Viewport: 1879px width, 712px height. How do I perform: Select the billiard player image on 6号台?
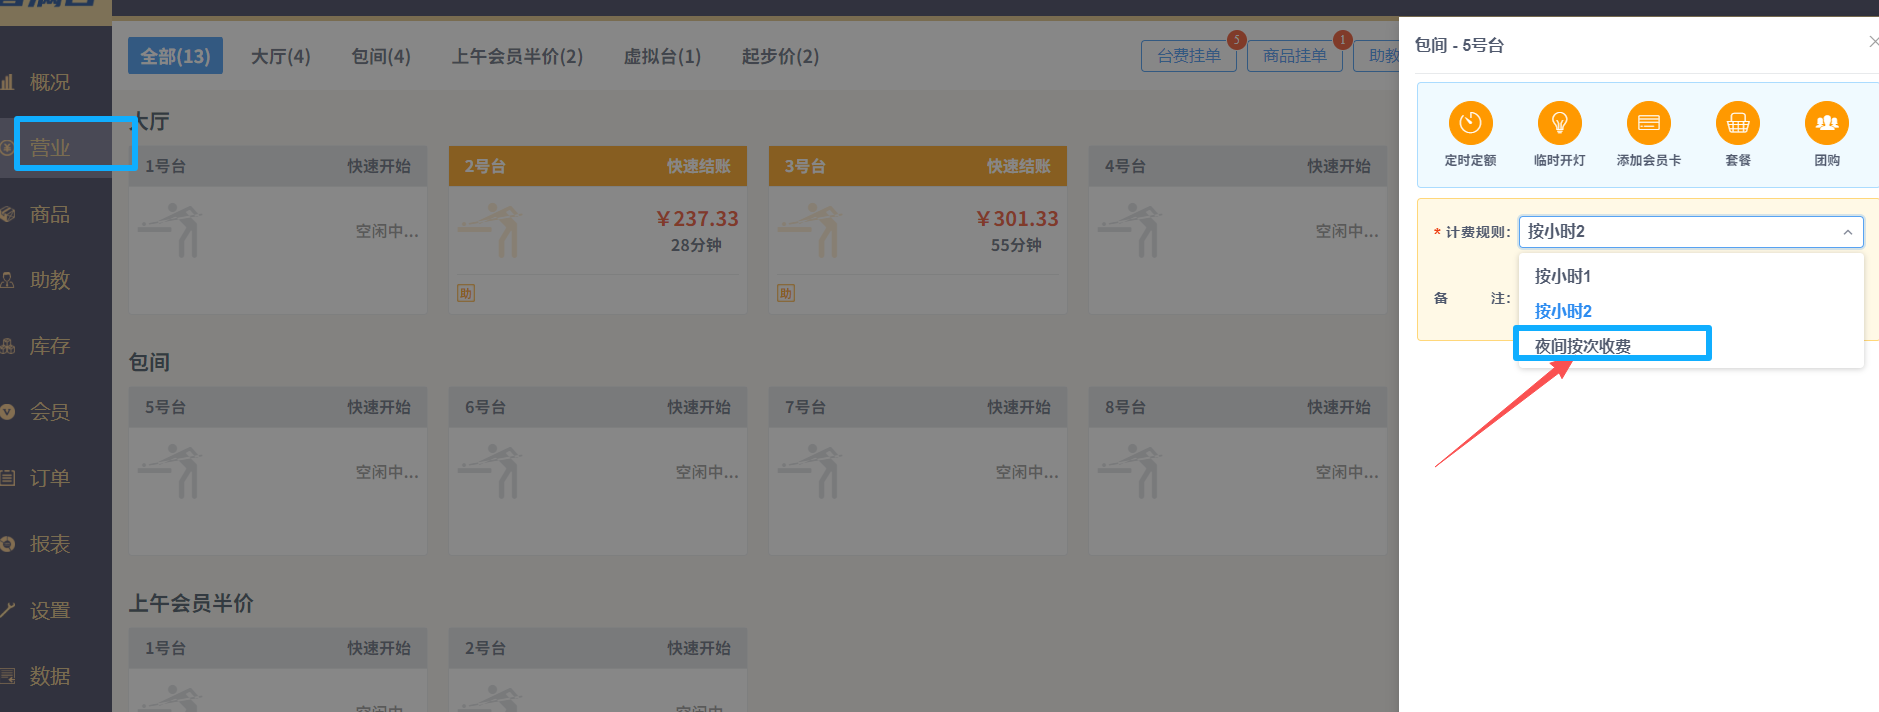(492, 471)
